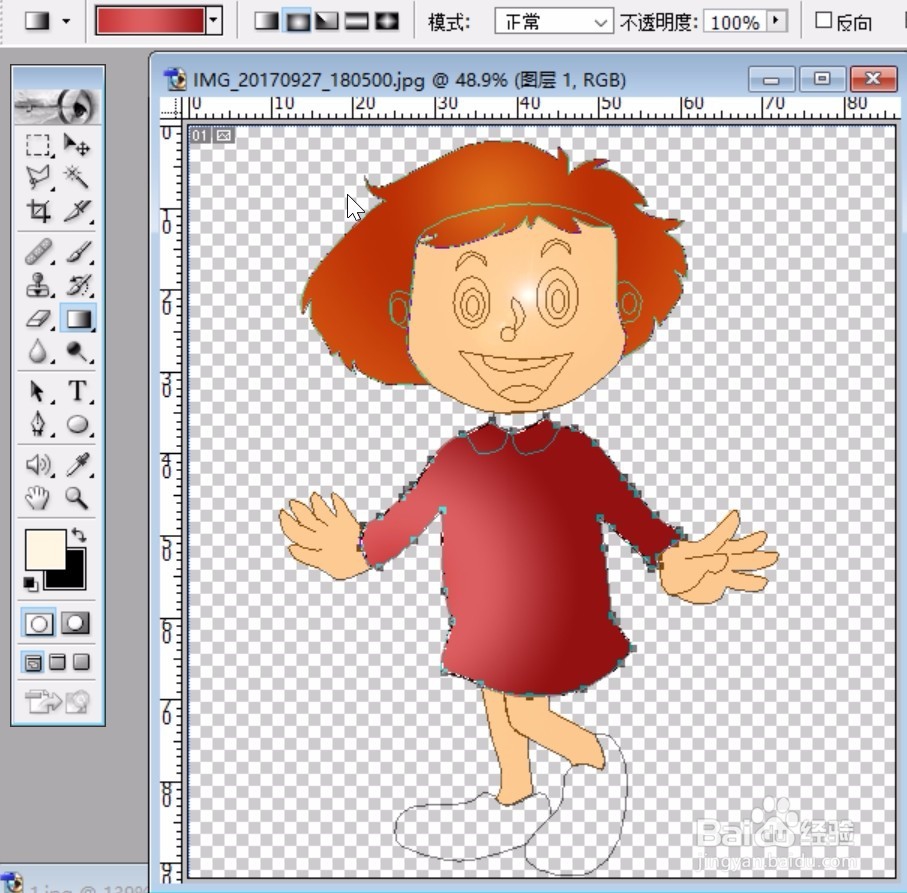907x893 pixels.
Task: Choose Full Screen mode
Action: 82,662
